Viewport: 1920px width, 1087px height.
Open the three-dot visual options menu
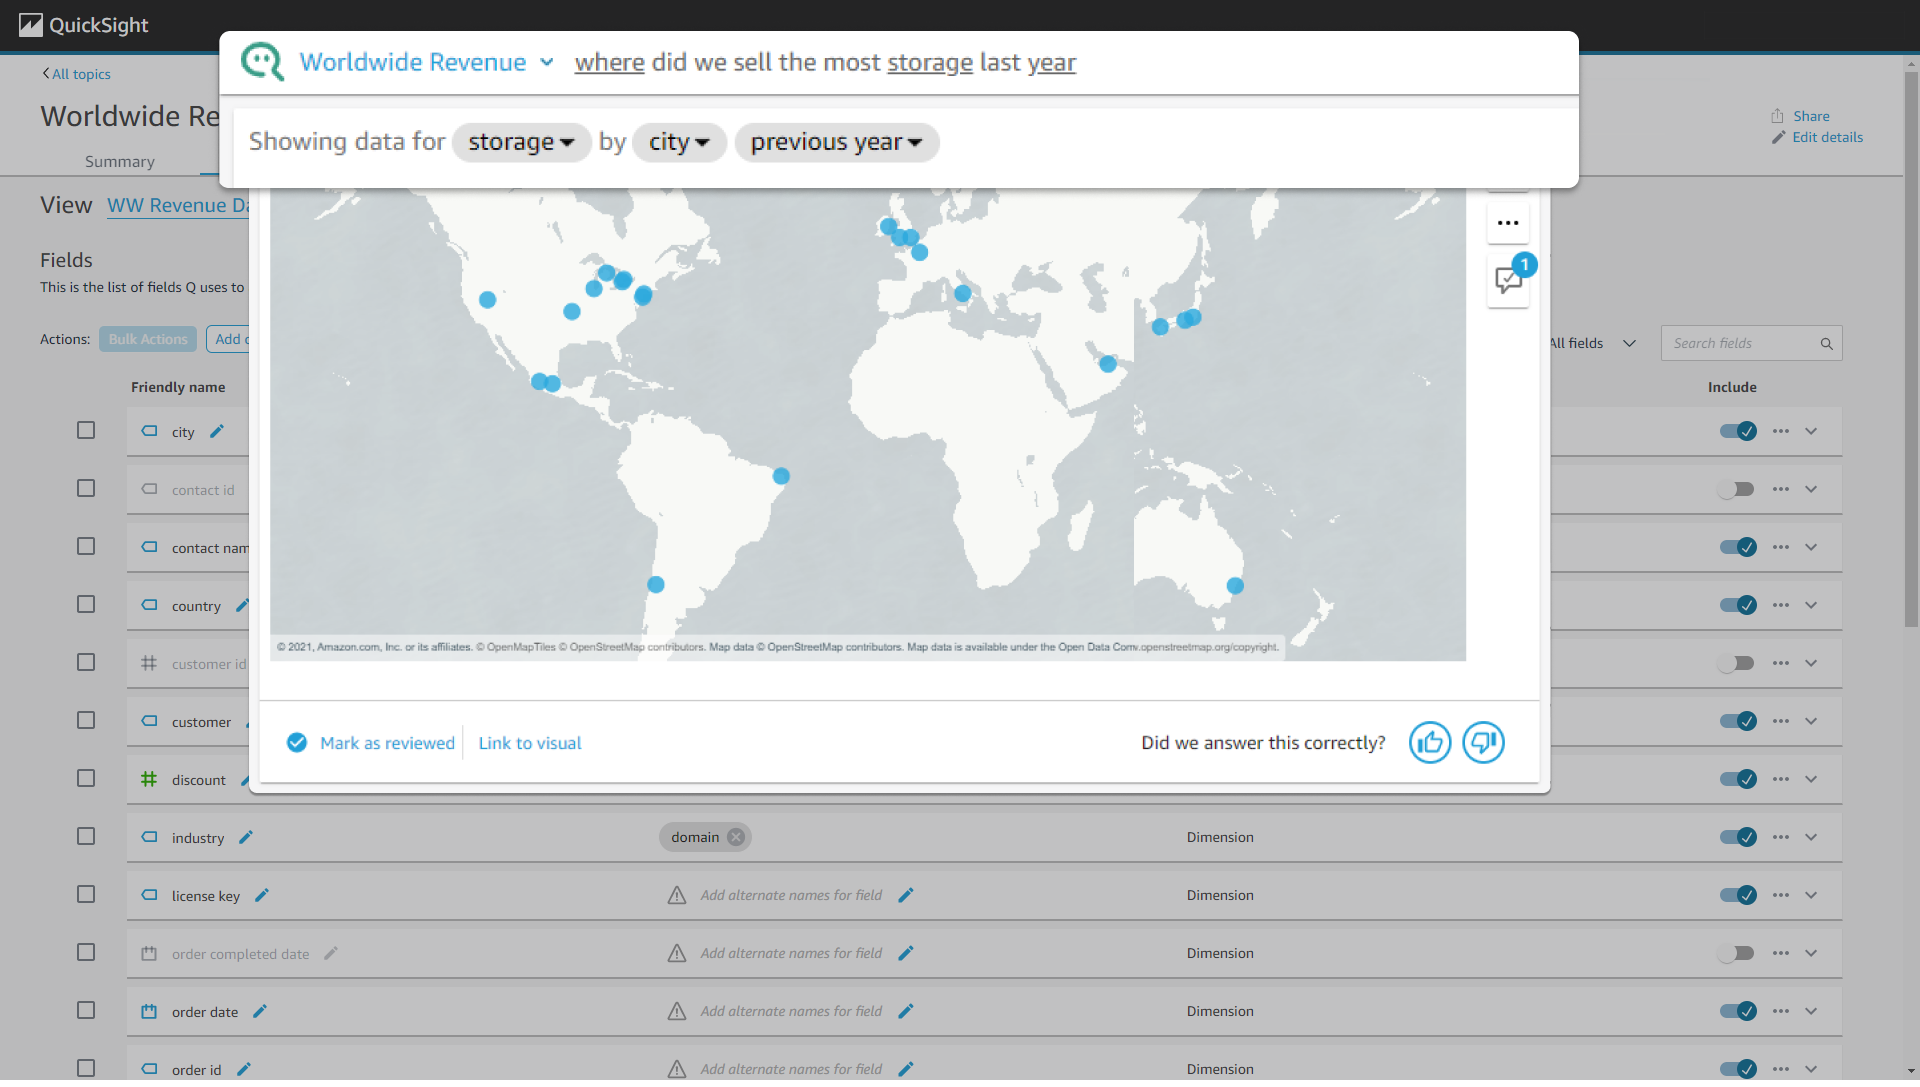coord(1508,223)
